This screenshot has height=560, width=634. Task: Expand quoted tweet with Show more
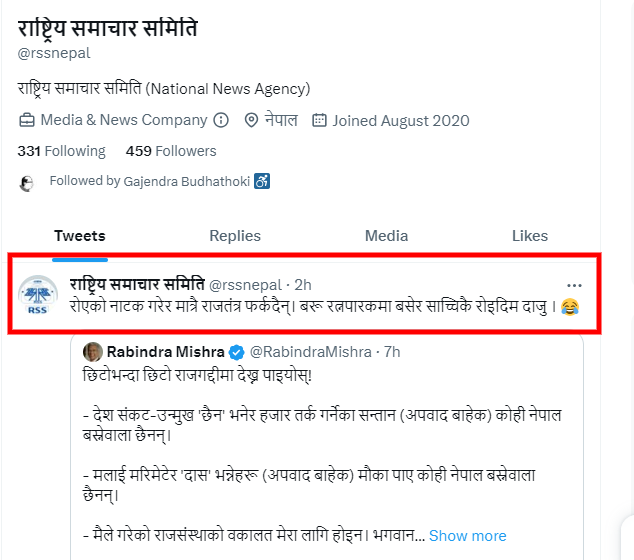468,536
